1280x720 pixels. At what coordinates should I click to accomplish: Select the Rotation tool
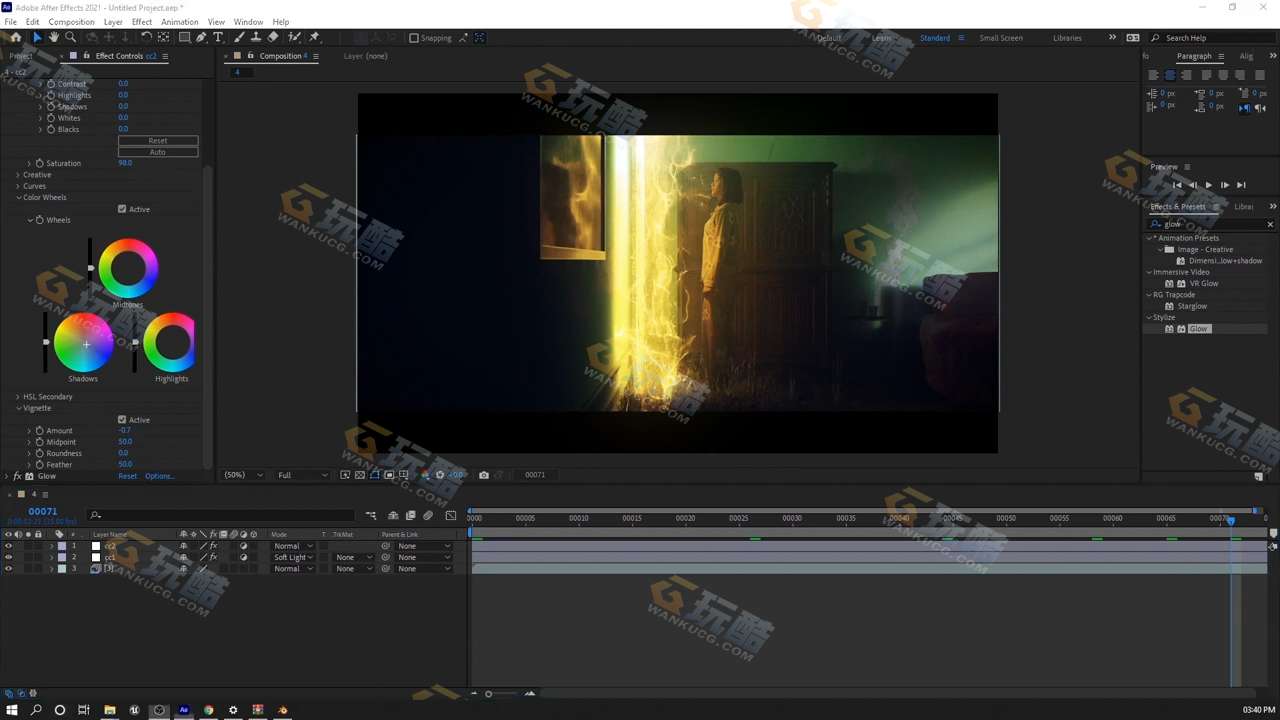146,37
